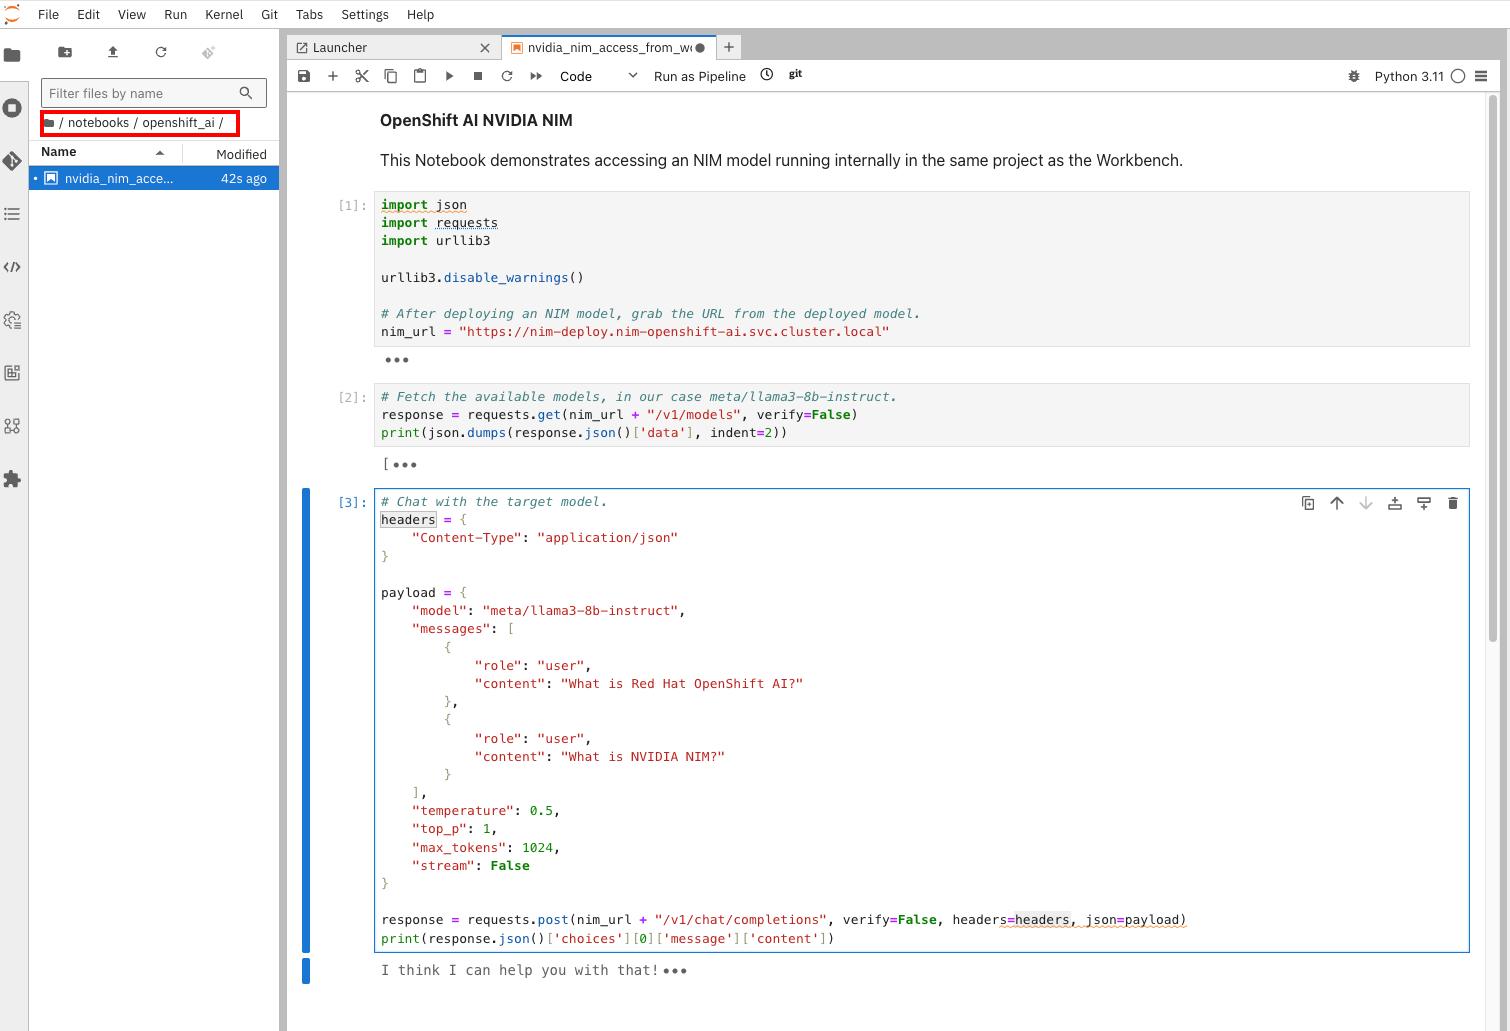Image resolution: width=1510 pixels, height=1031 pixels.
Task: Open the Help menu
Action: [420, 14]
